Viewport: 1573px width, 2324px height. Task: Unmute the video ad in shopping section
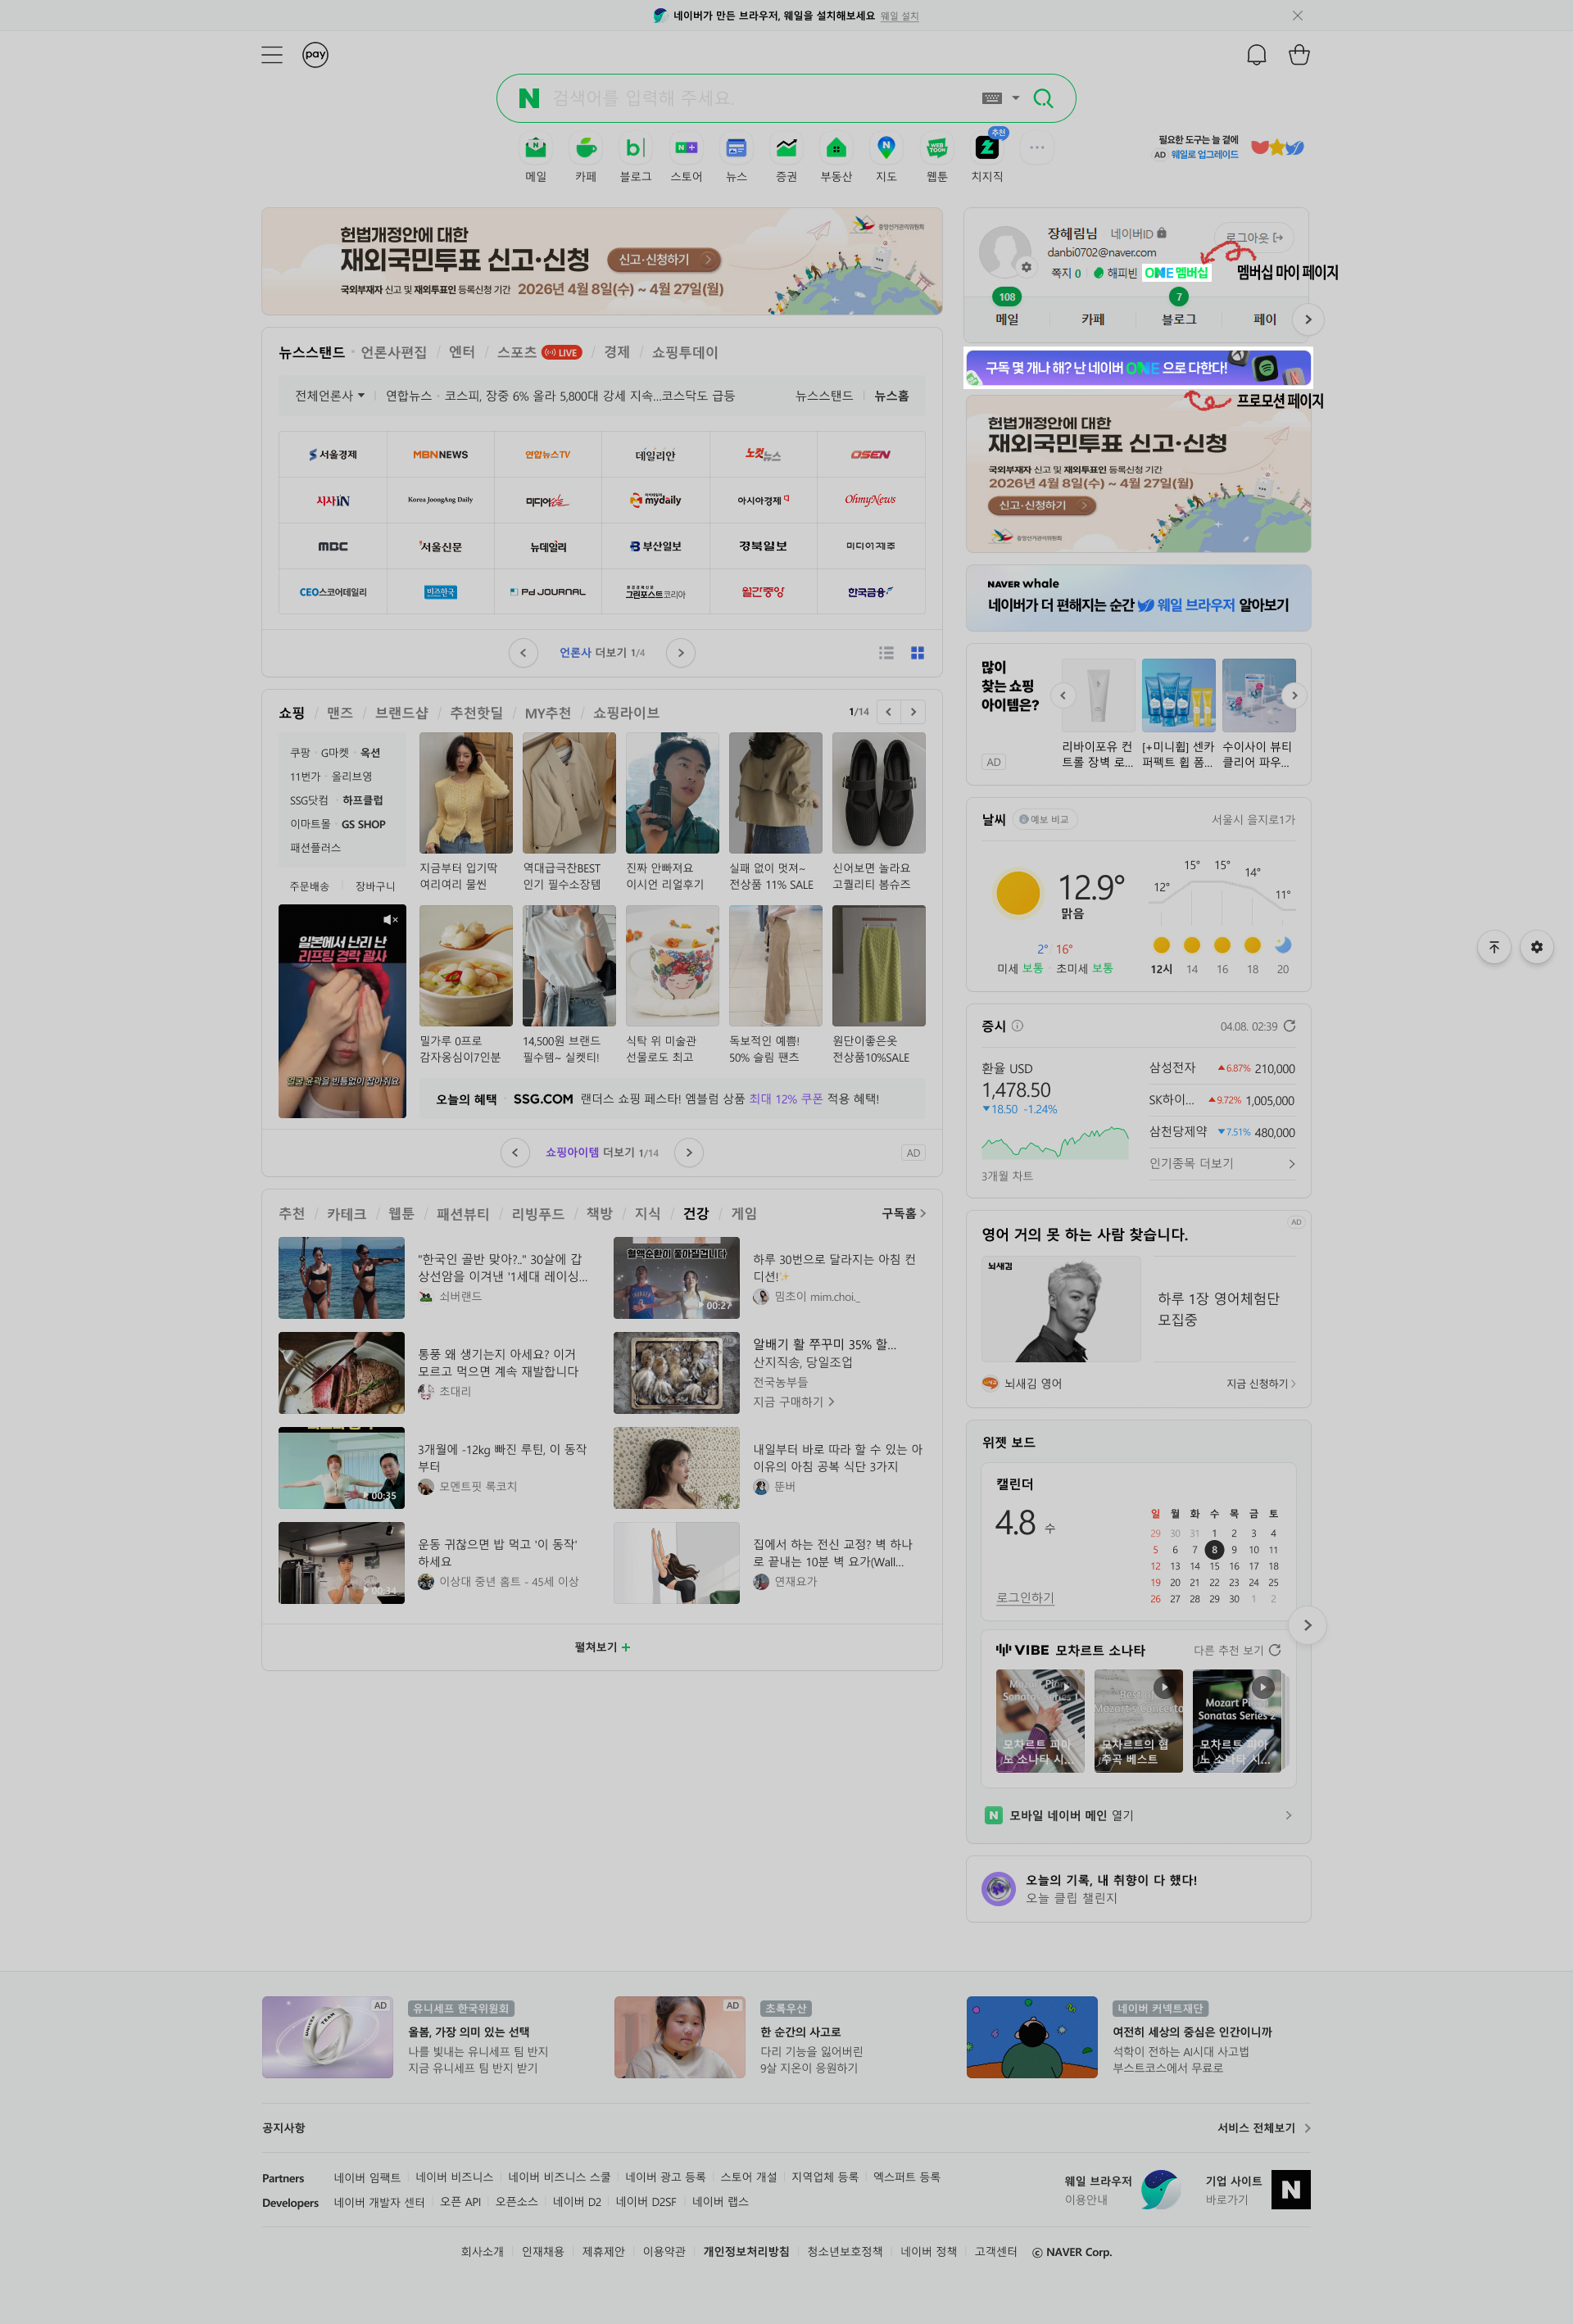click(390, 920)
